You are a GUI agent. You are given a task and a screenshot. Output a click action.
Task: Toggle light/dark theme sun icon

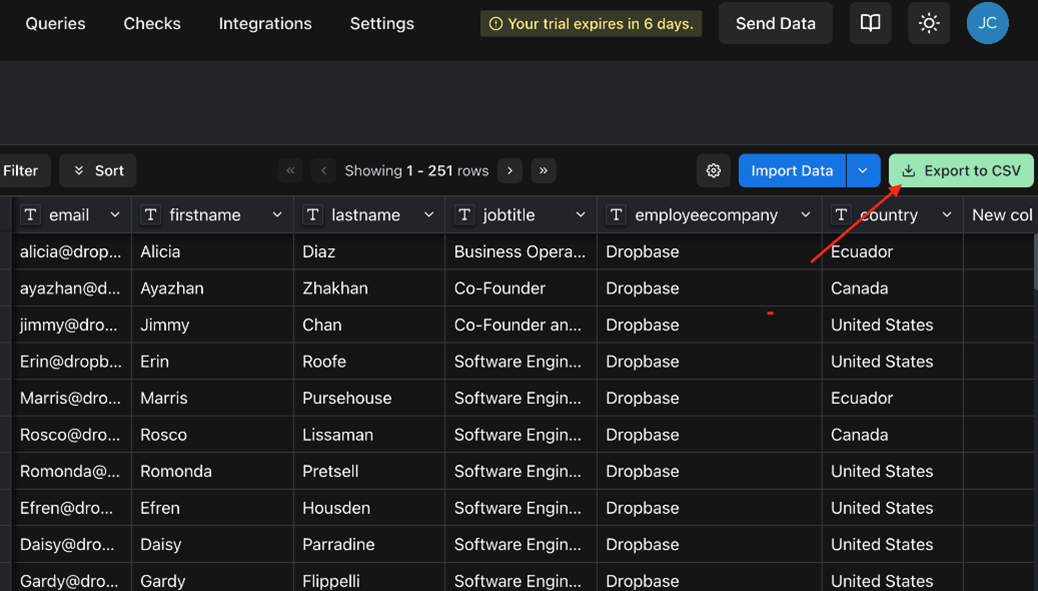click(x=929, y=23)
